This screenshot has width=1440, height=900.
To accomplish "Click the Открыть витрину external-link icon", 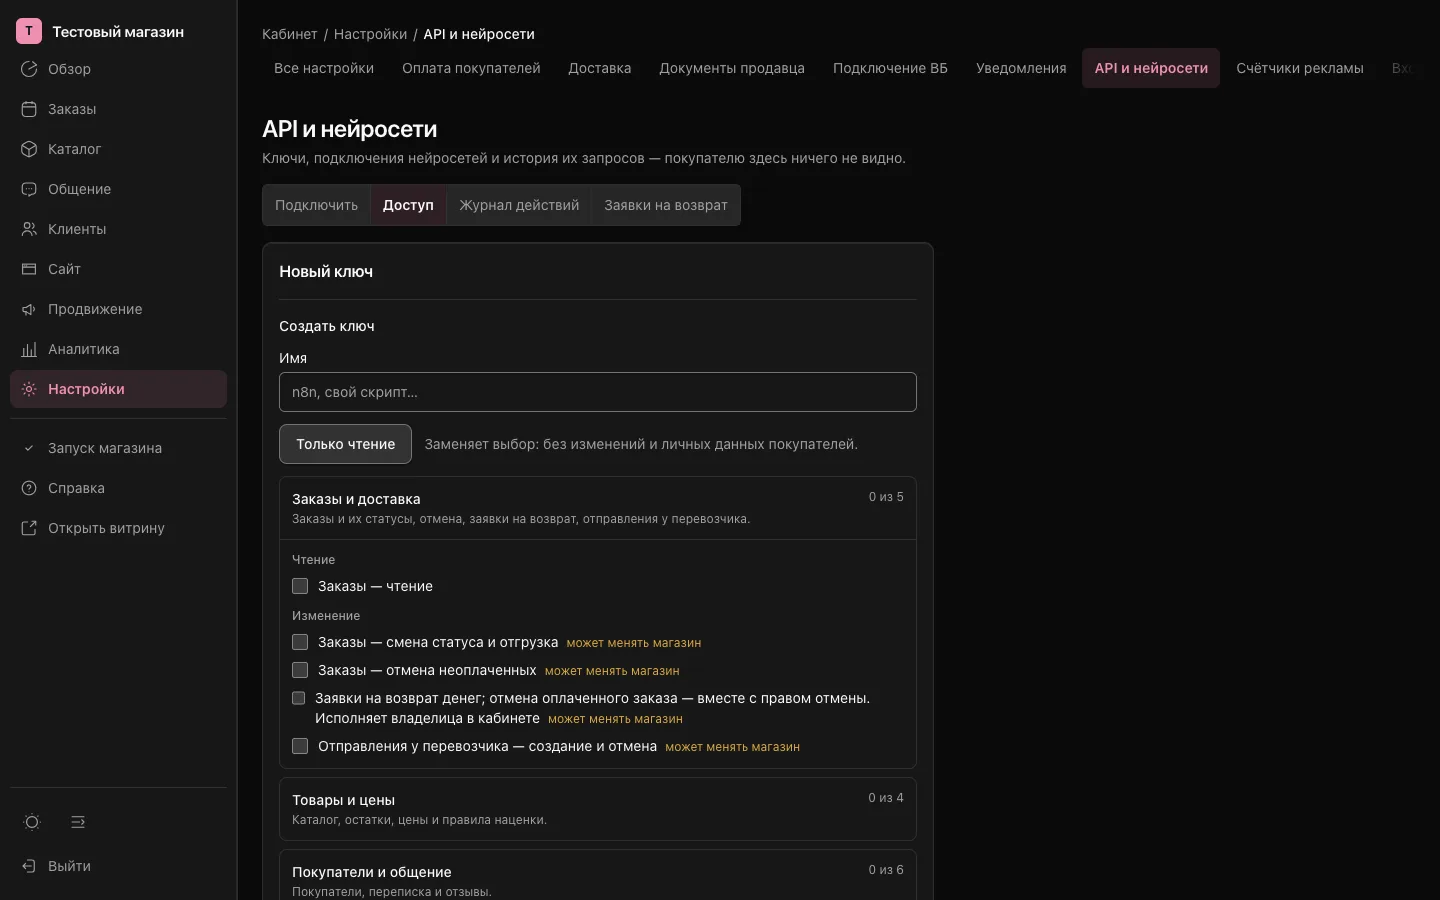I will click(29, 528).
